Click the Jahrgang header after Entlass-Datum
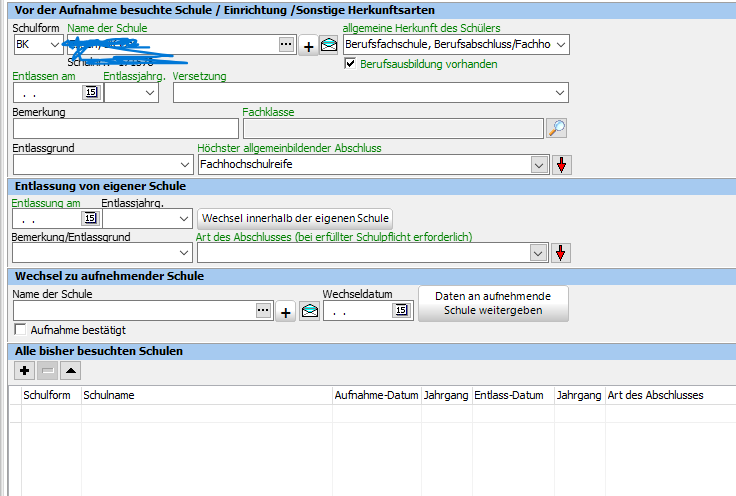Image resolution: width=736 pixels, height=496 pixels. 579,395
